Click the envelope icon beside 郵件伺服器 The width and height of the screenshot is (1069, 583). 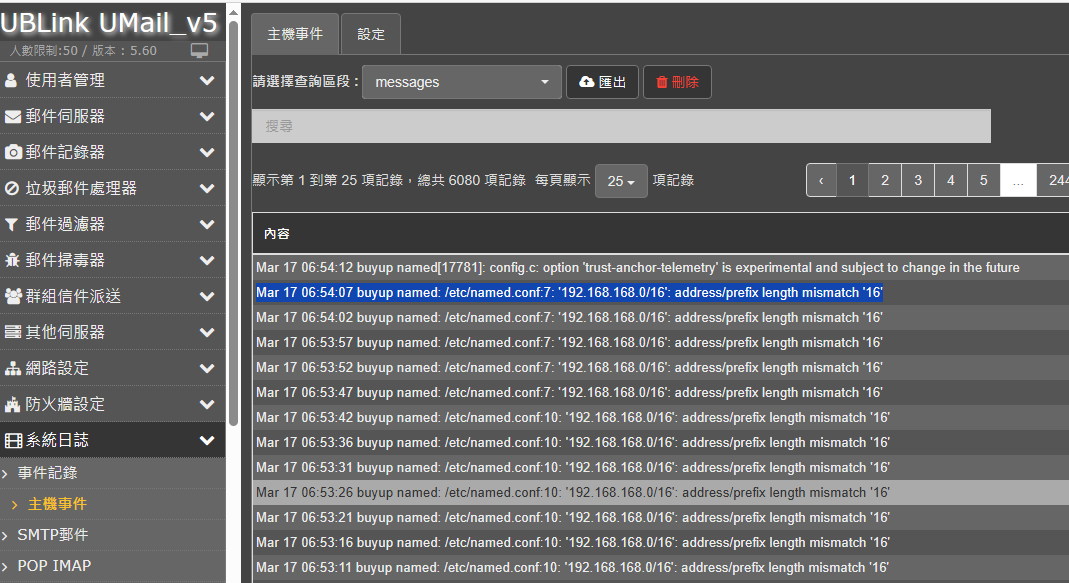[x=13, y=116]
